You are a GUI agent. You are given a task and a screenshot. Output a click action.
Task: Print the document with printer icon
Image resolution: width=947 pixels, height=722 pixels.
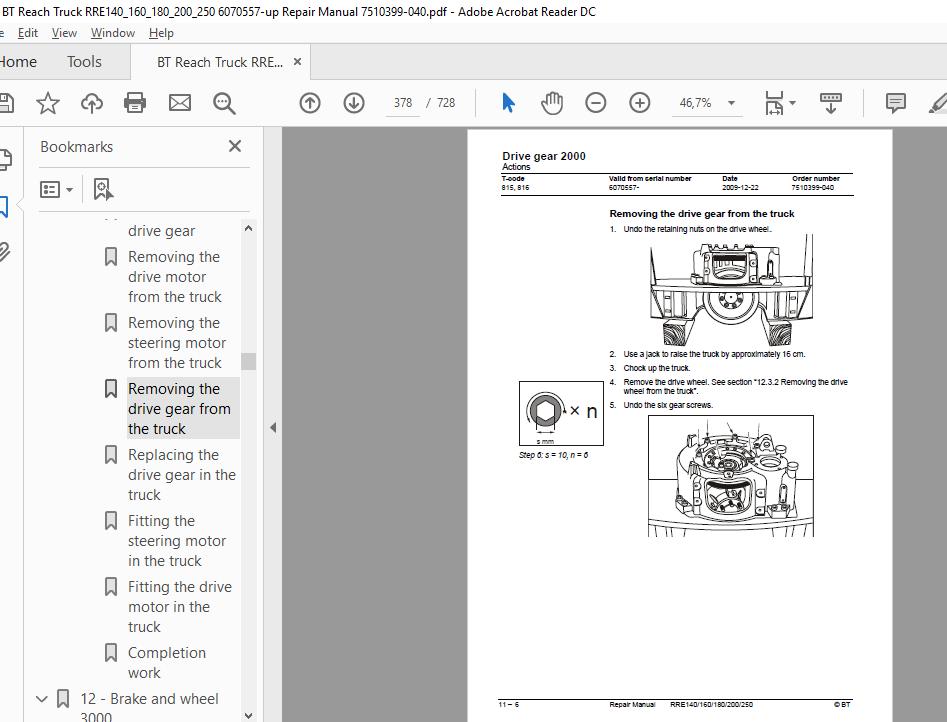[135, 103]
